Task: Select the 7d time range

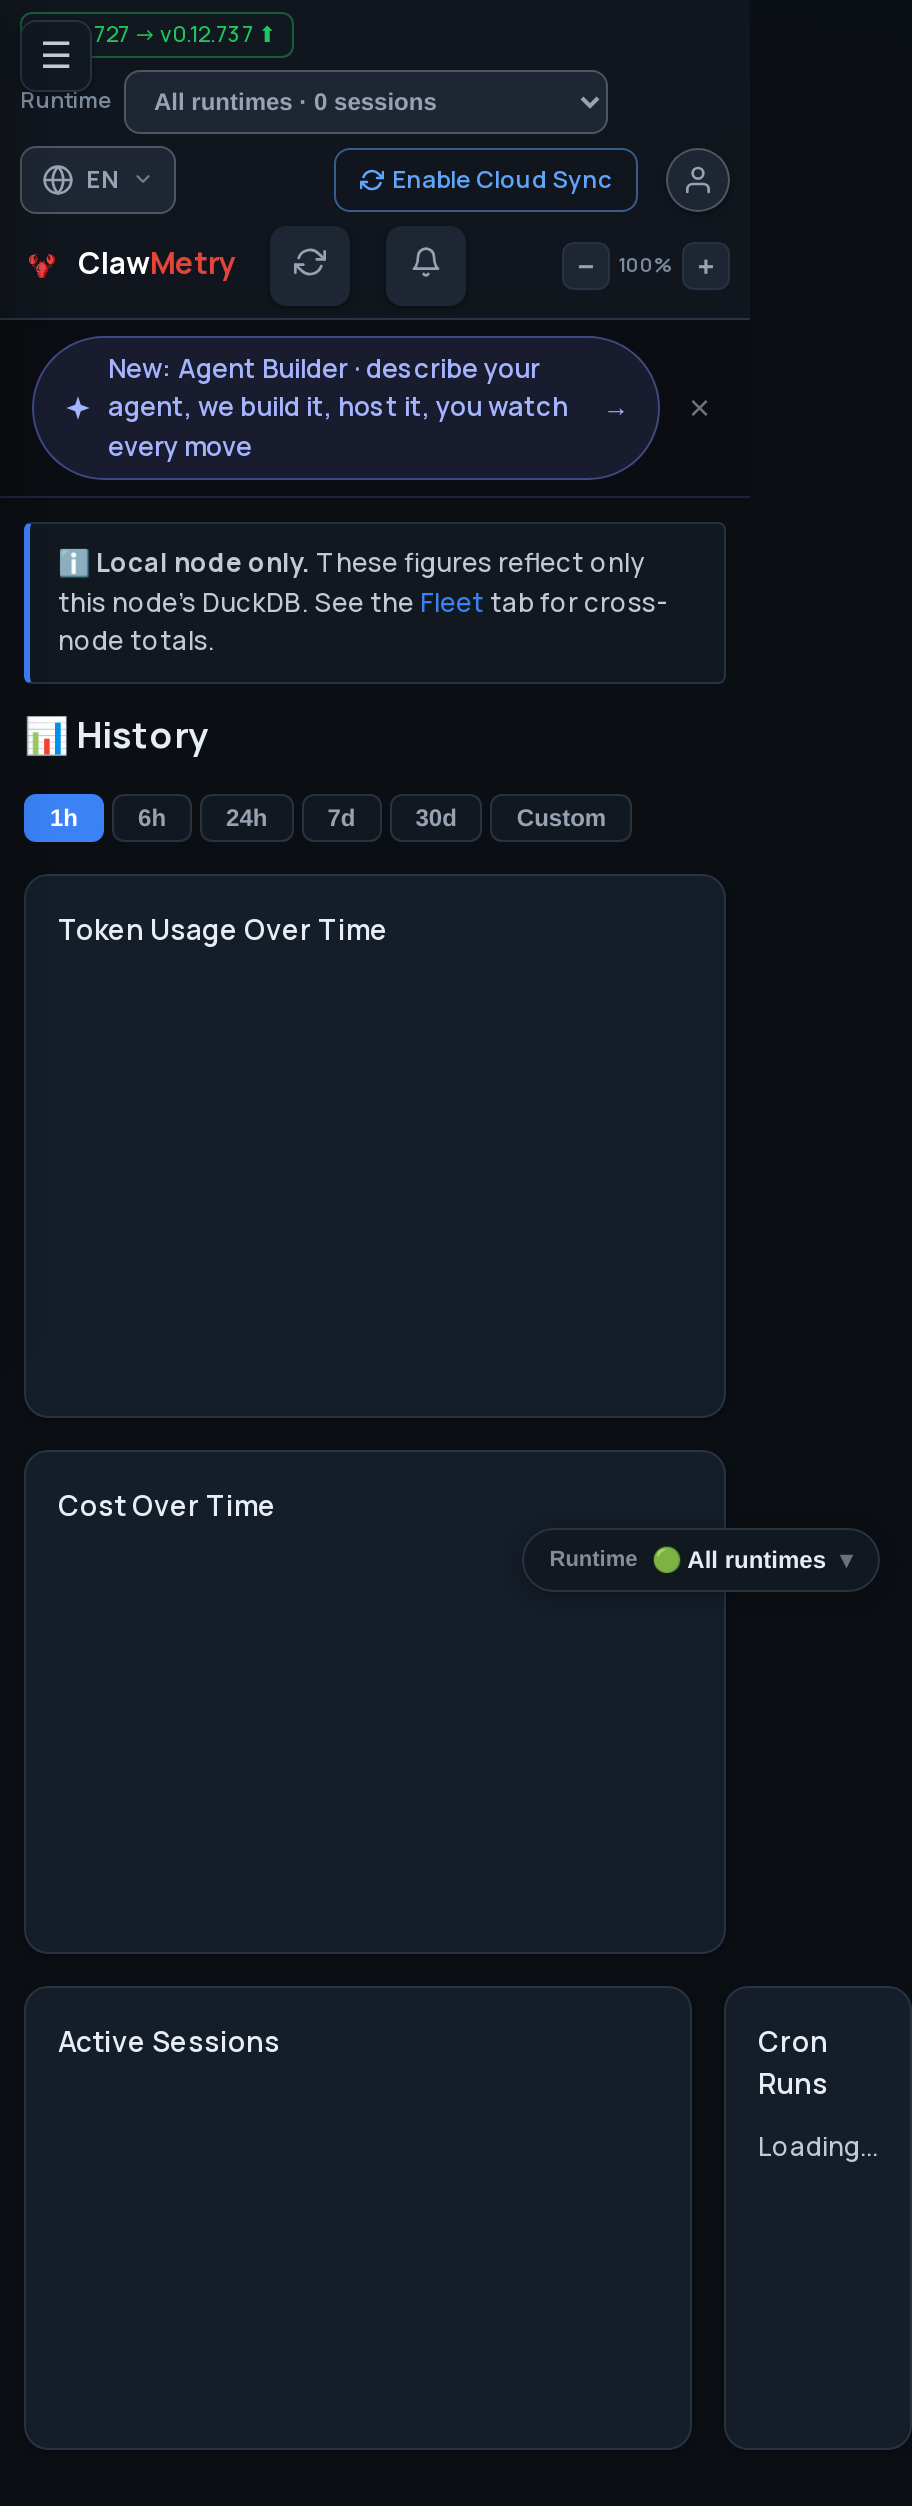Action: tap(342, 818)
